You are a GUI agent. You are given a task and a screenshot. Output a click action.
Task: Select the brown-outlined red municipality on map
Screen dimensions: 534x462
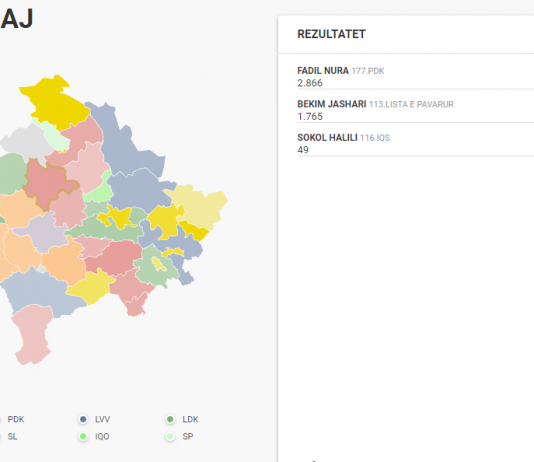pyautogui.click(x=48, y=182)
